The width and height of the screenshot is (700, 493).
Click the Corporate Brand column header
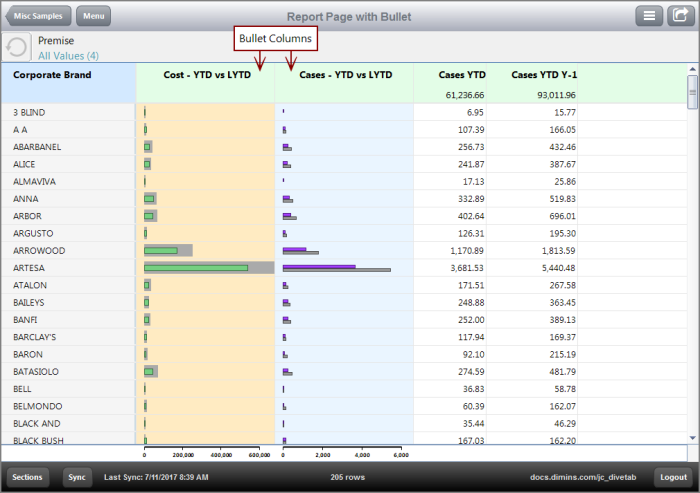(52, 75)
